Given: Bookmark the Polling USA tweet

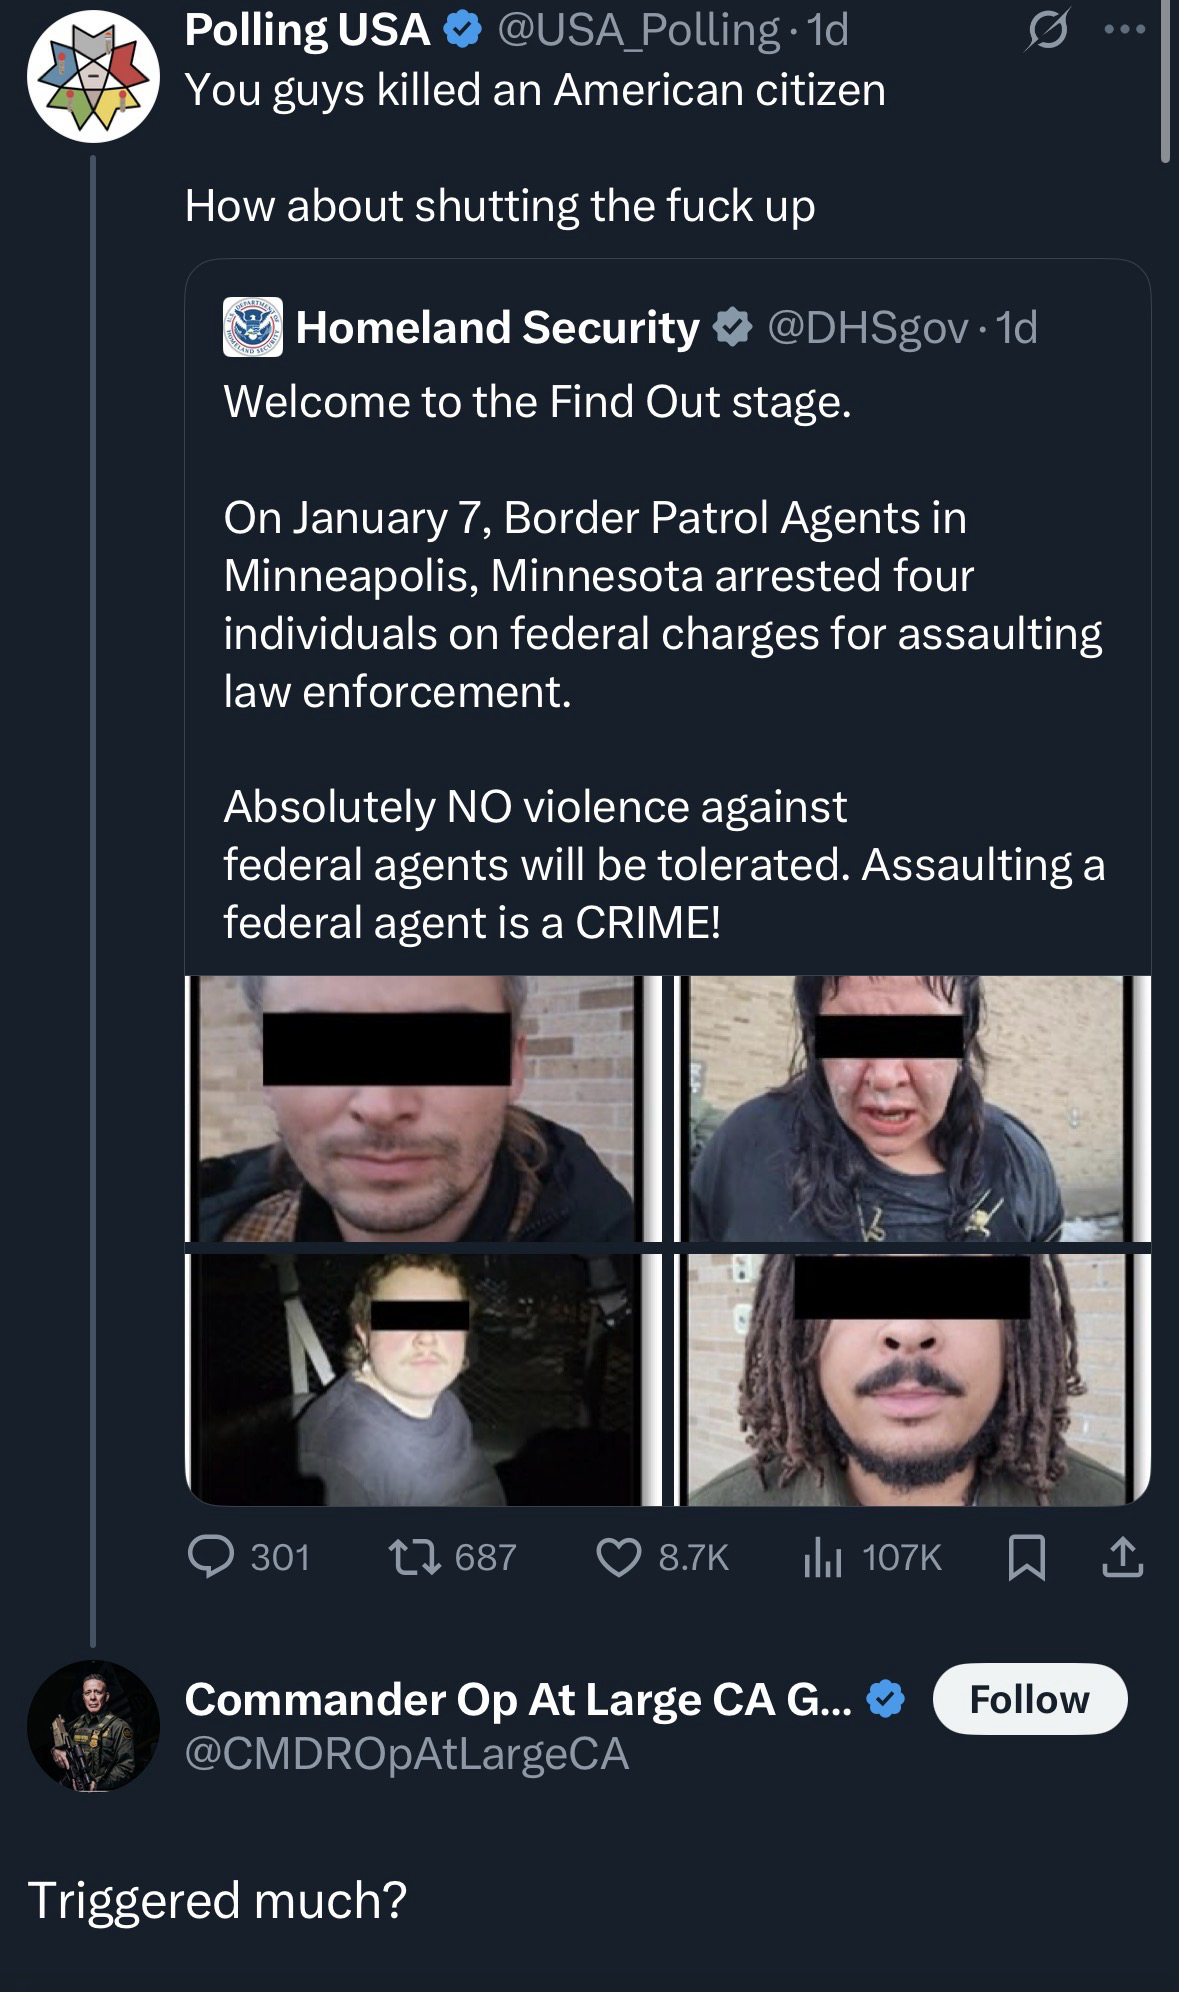Looking at the screenshot, I should coord(1026,1557).
